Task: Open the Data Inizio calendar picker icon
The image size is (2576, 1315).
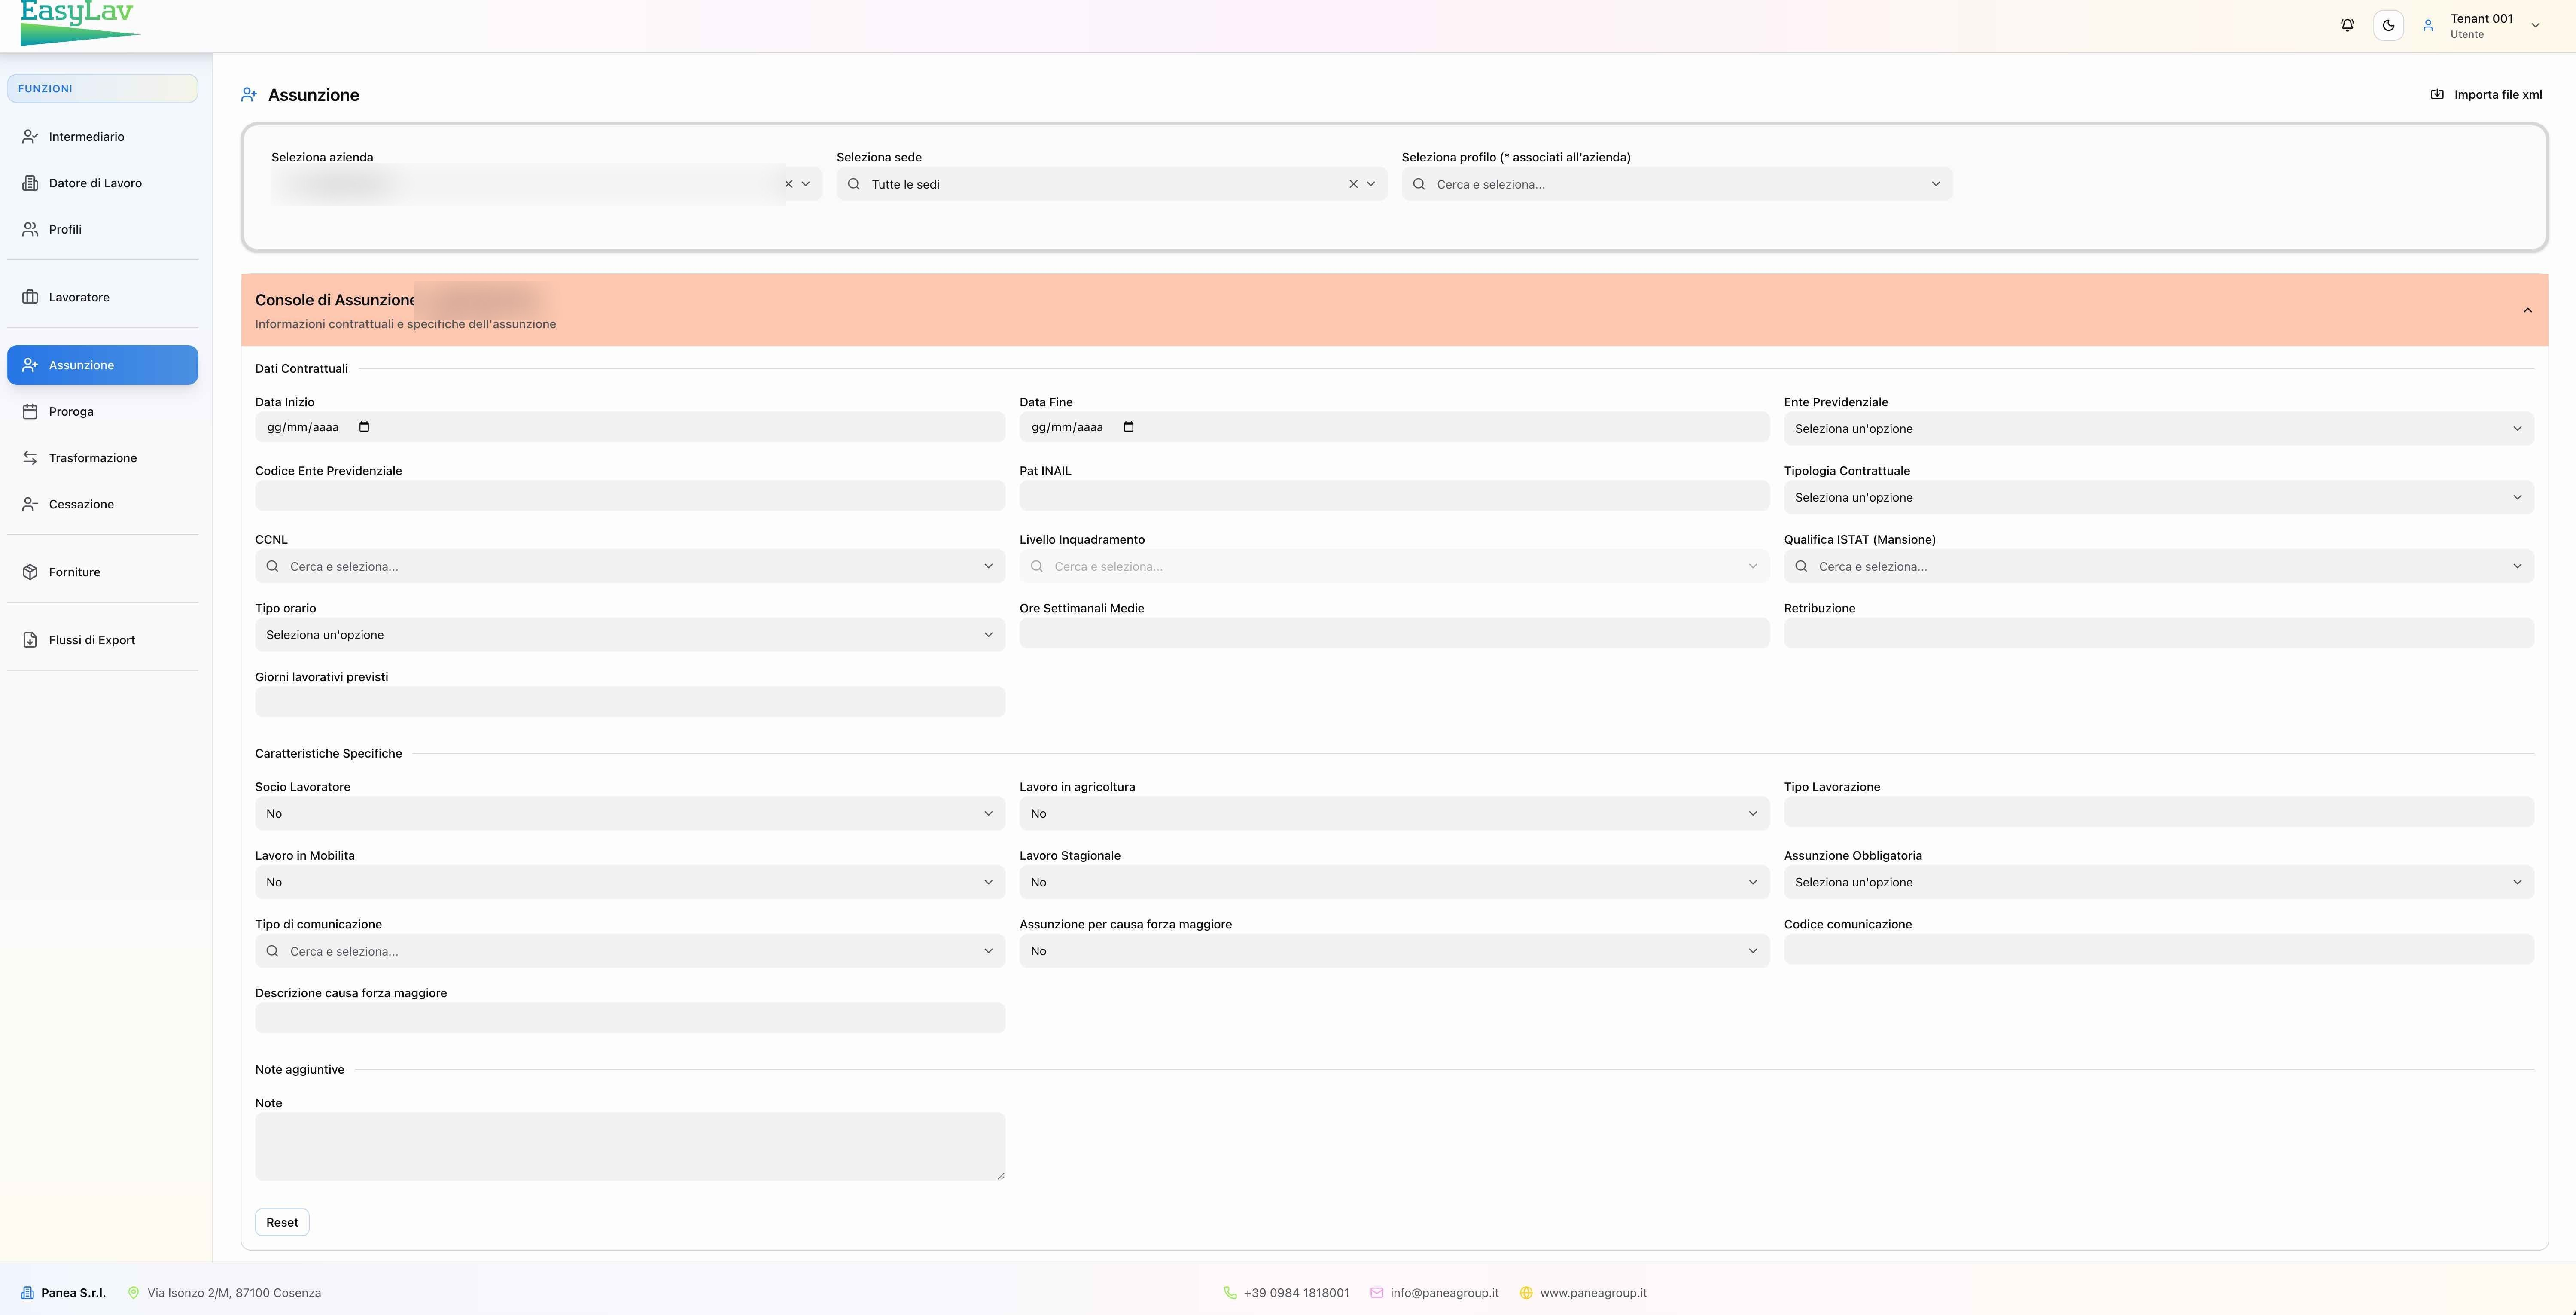Action: point(364,427)
